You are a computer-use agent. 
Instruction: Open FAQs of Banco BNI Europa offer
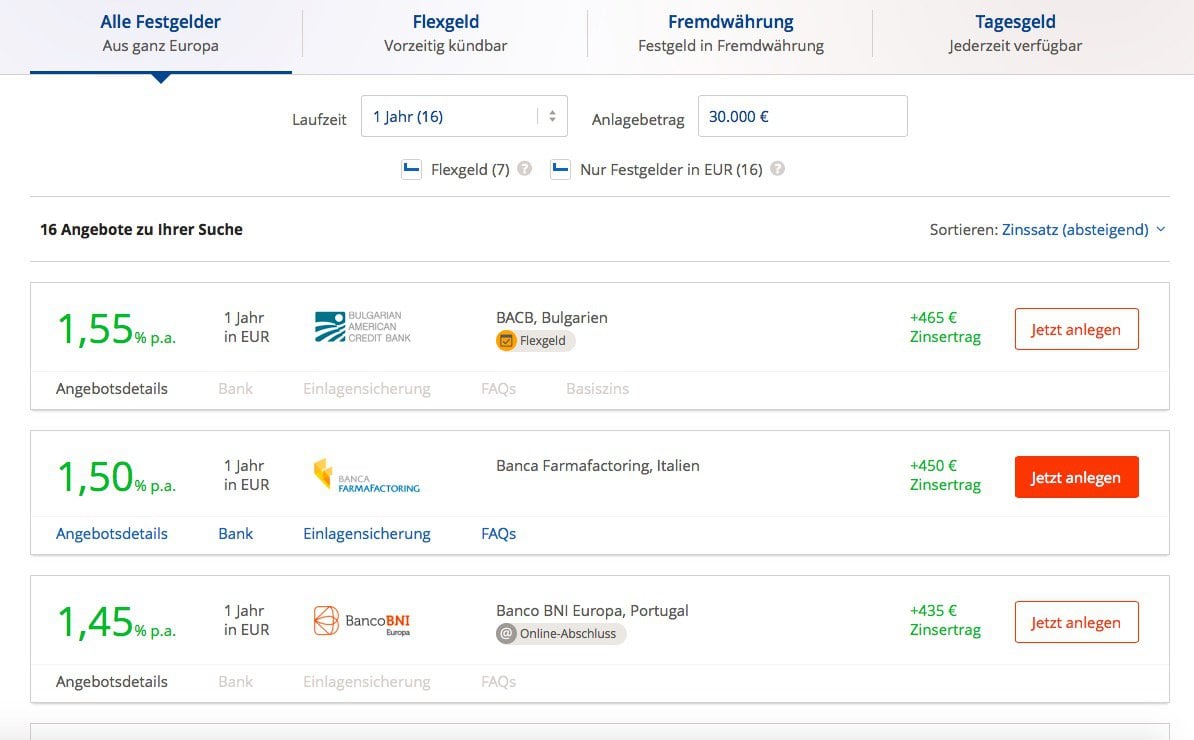pos(499,681)
